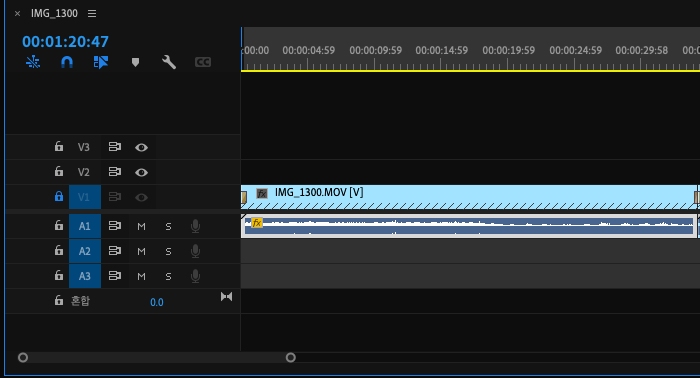Toggle the lock on track V3
Screen dimensions: 700x378
click(x=58, y=146)
